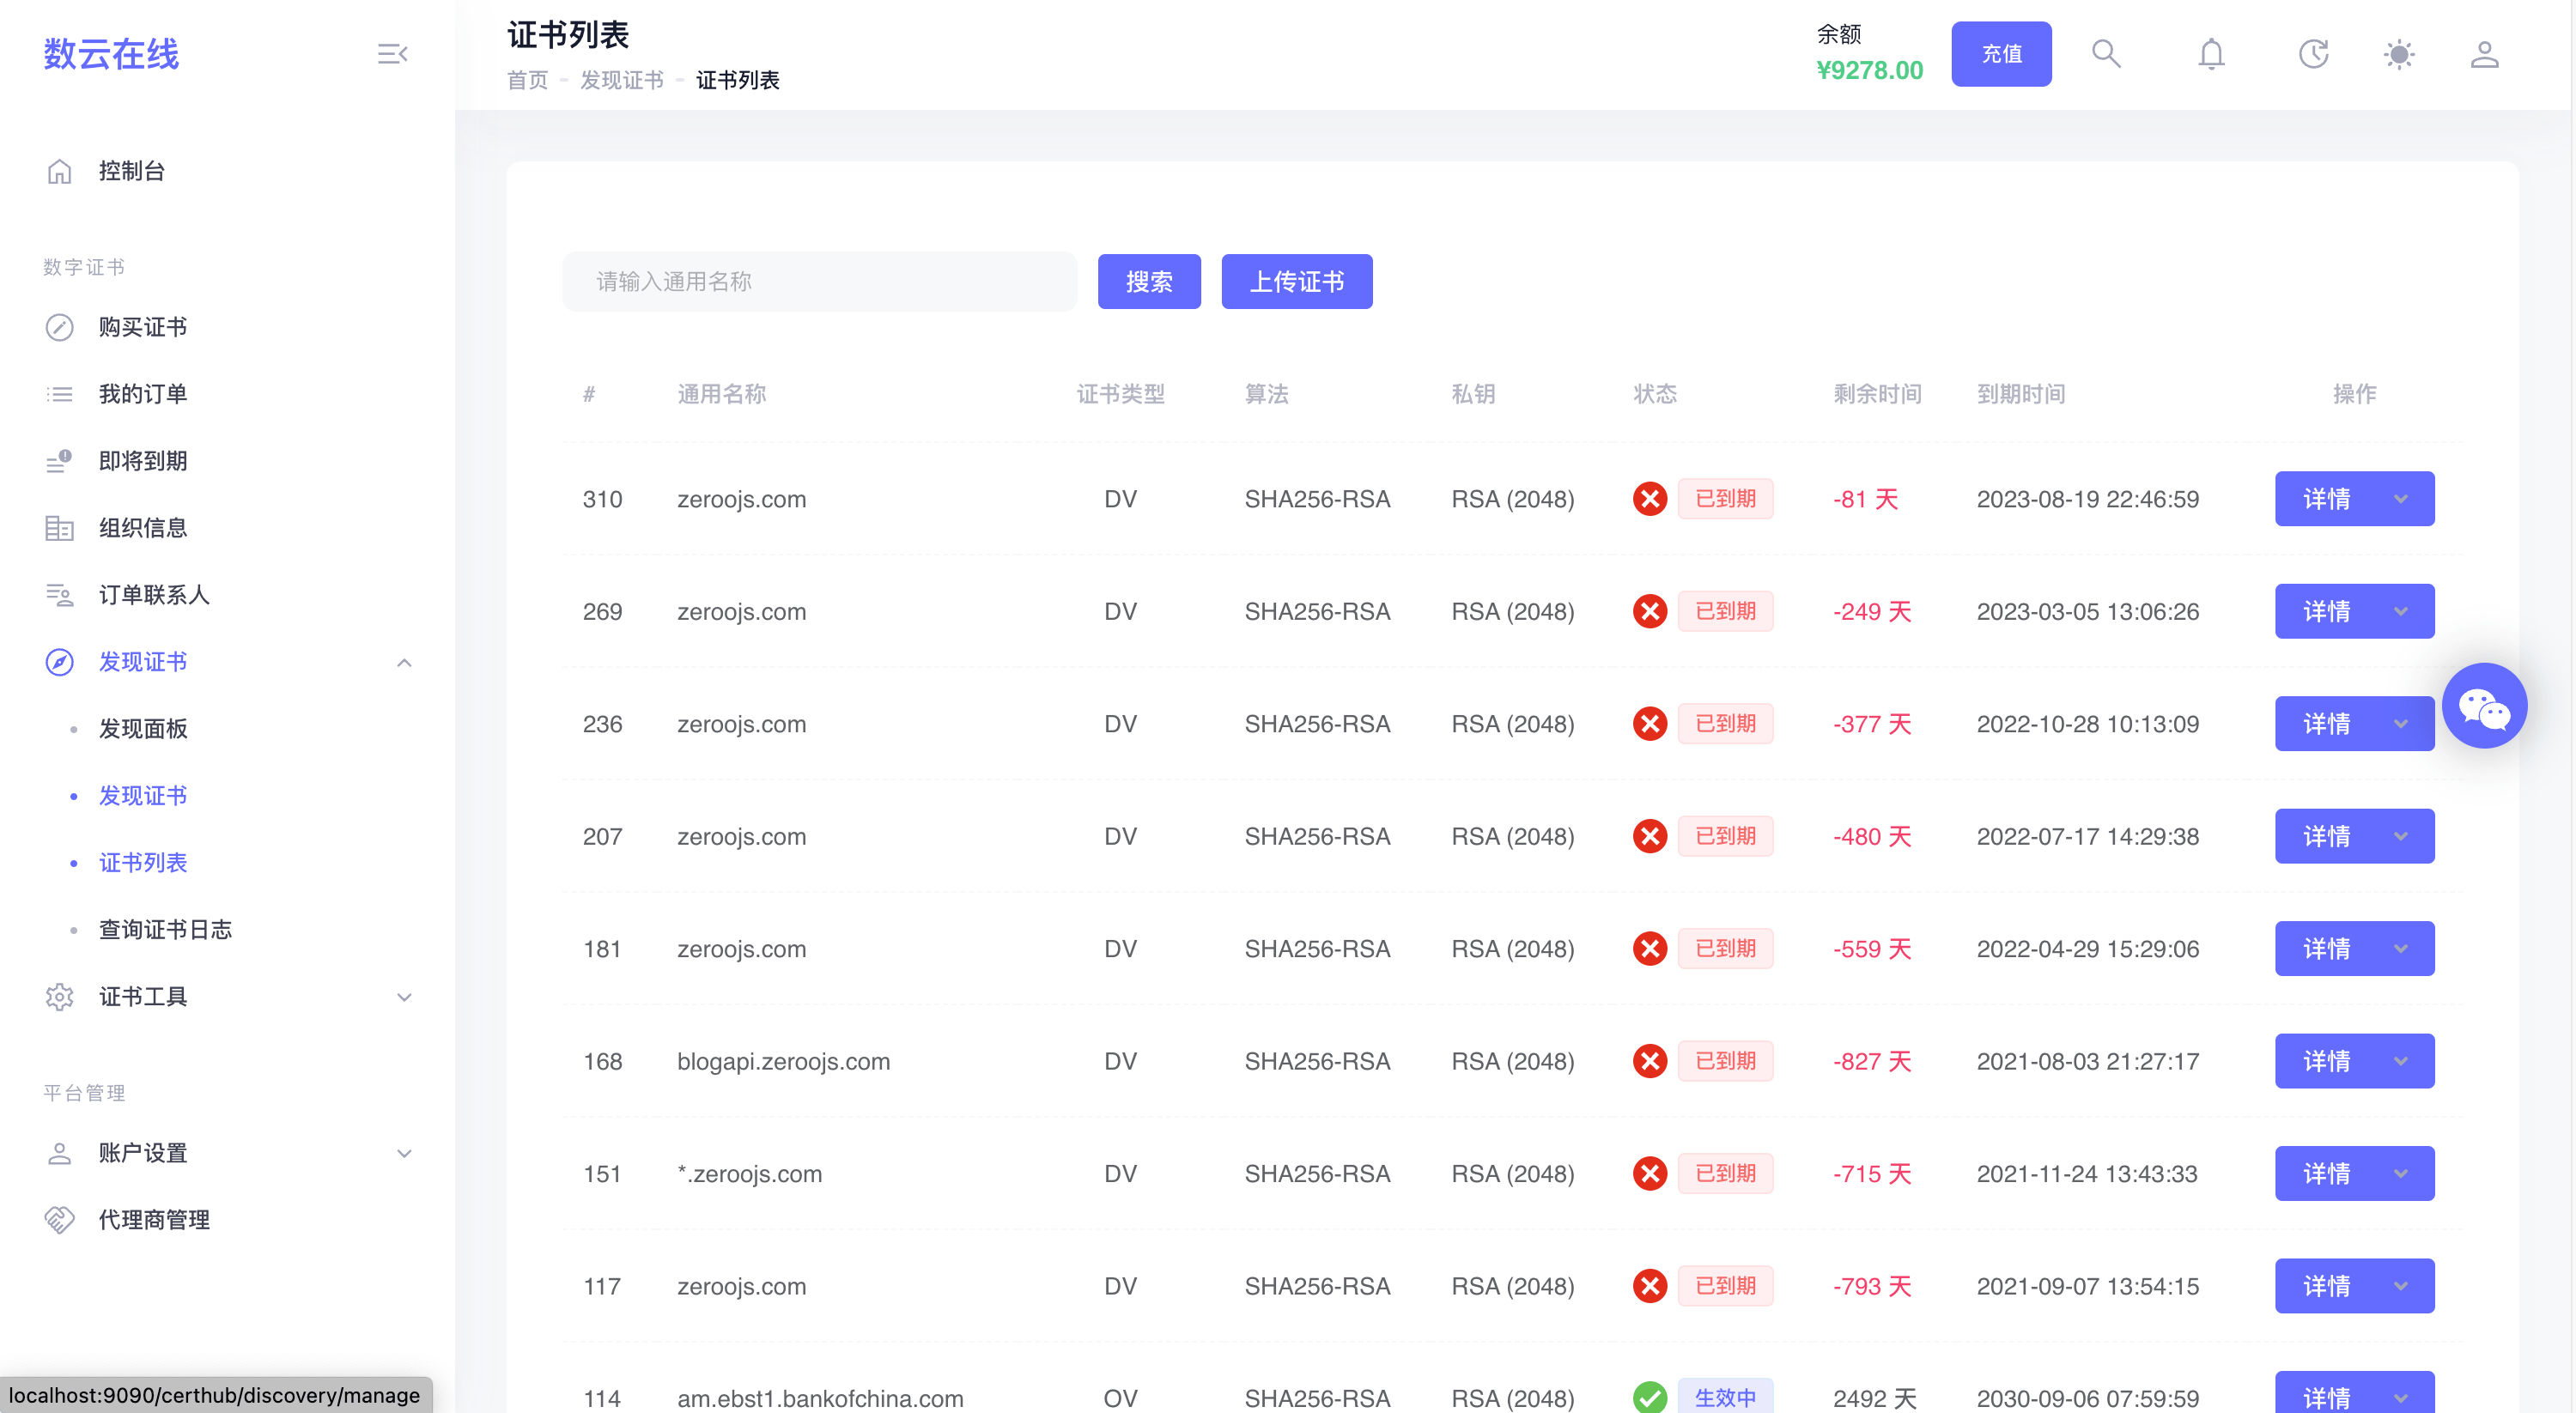Open the notifications bell icon
2576x1413 pixels.
(2211, 54)
